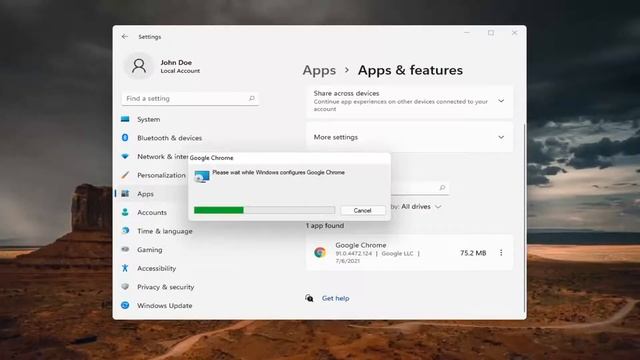Click the Google Chrome dialog title bar

(289, 158)
